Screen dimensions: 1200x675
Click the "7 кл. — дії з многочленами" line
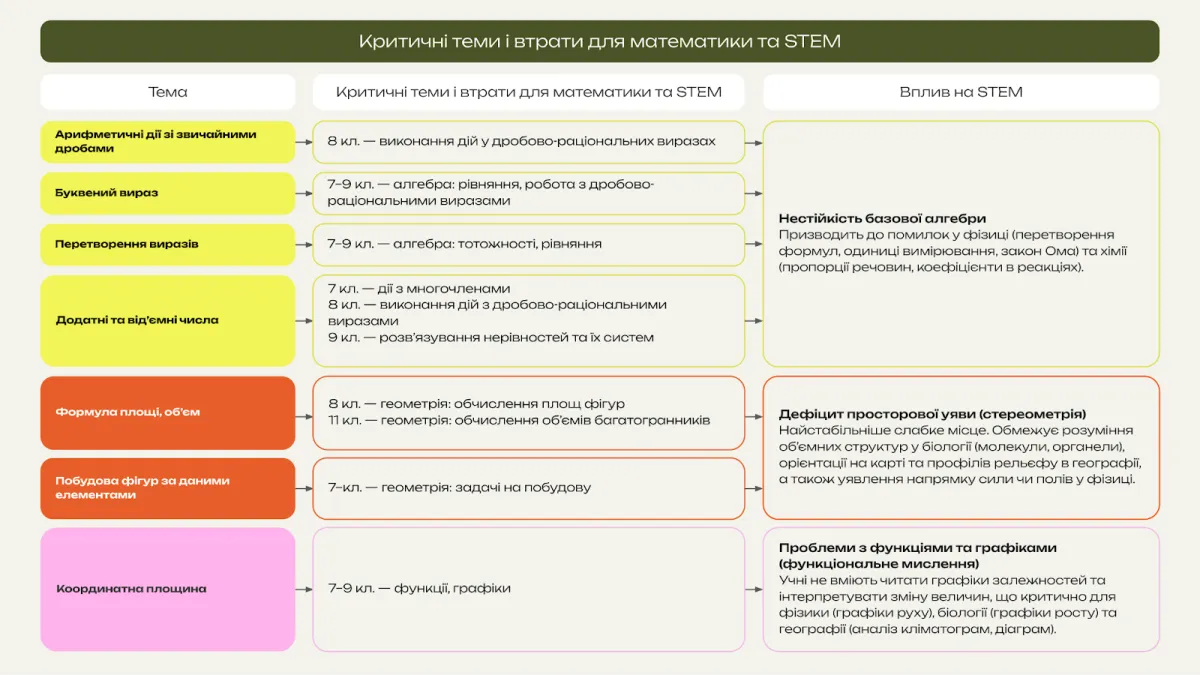click(x=419, y=289)
